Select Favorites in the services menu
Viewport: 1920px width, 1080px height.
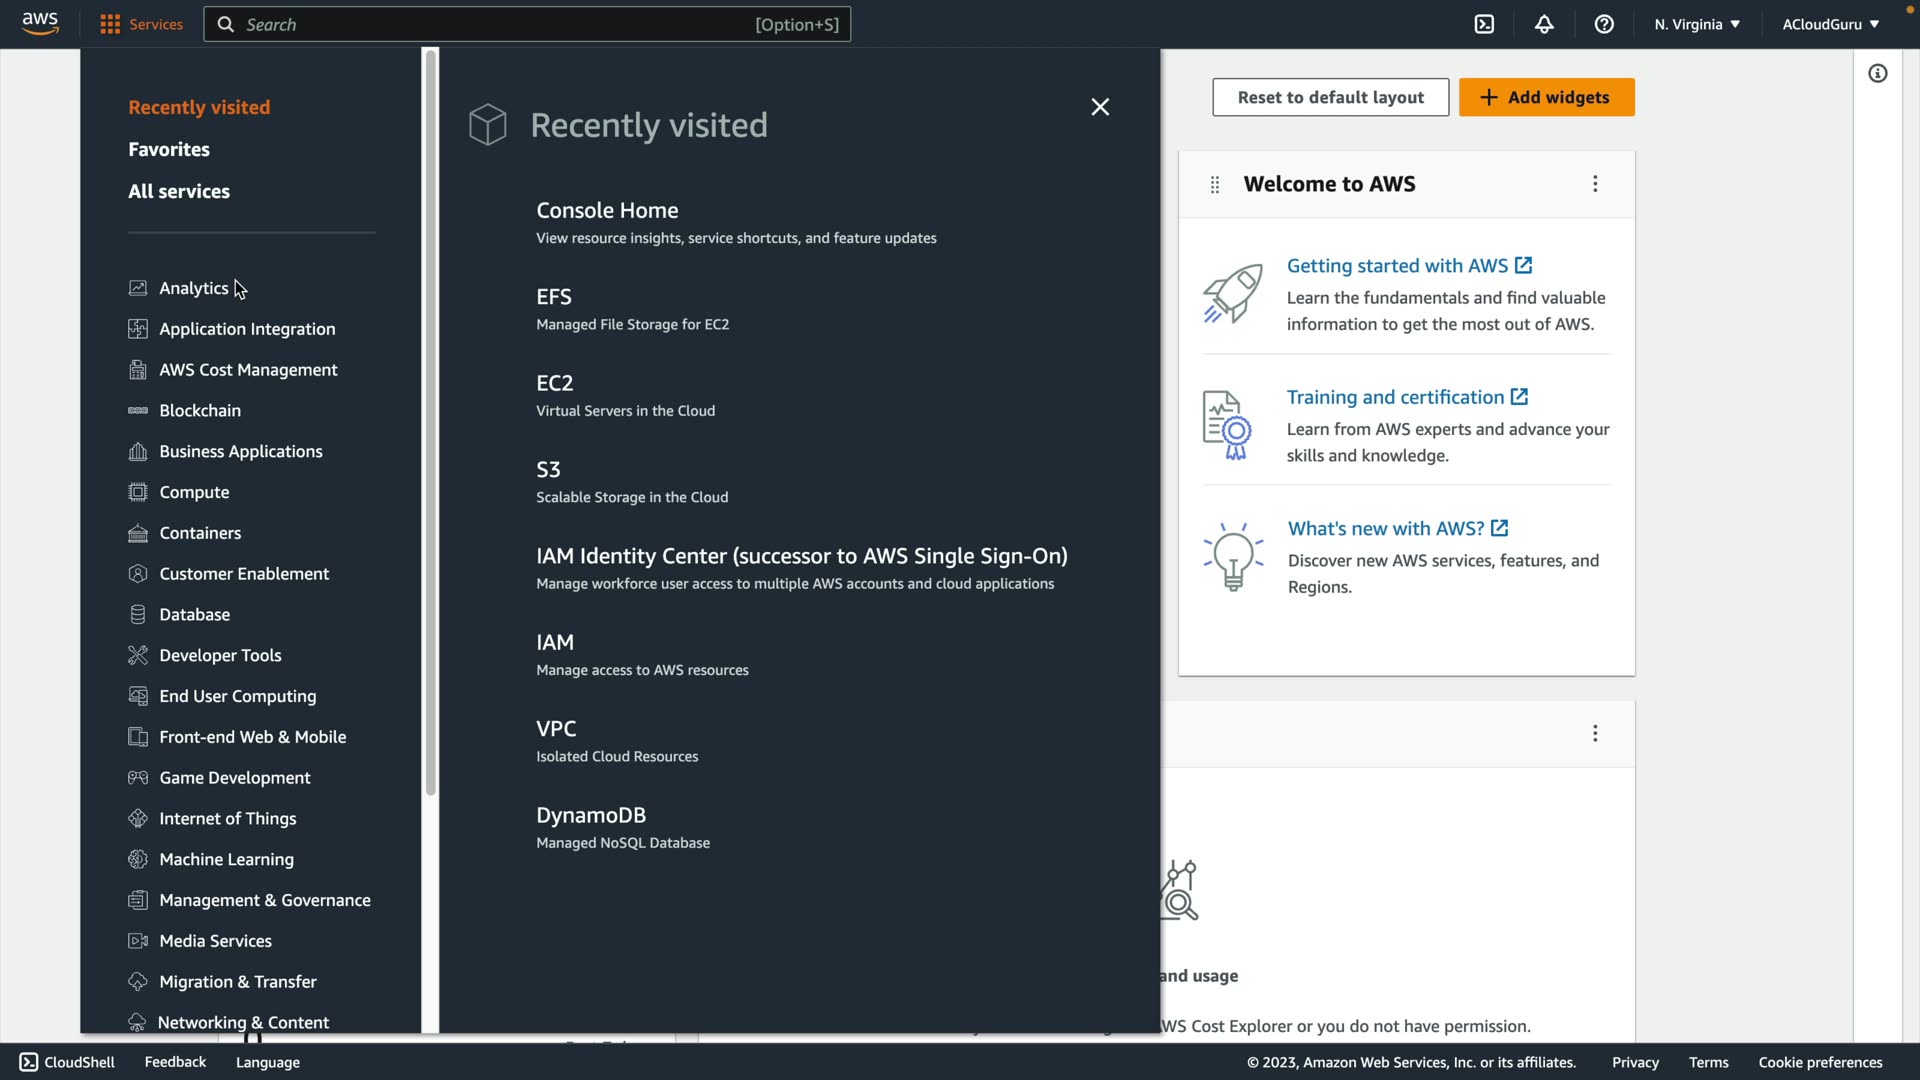click(169, 149)
